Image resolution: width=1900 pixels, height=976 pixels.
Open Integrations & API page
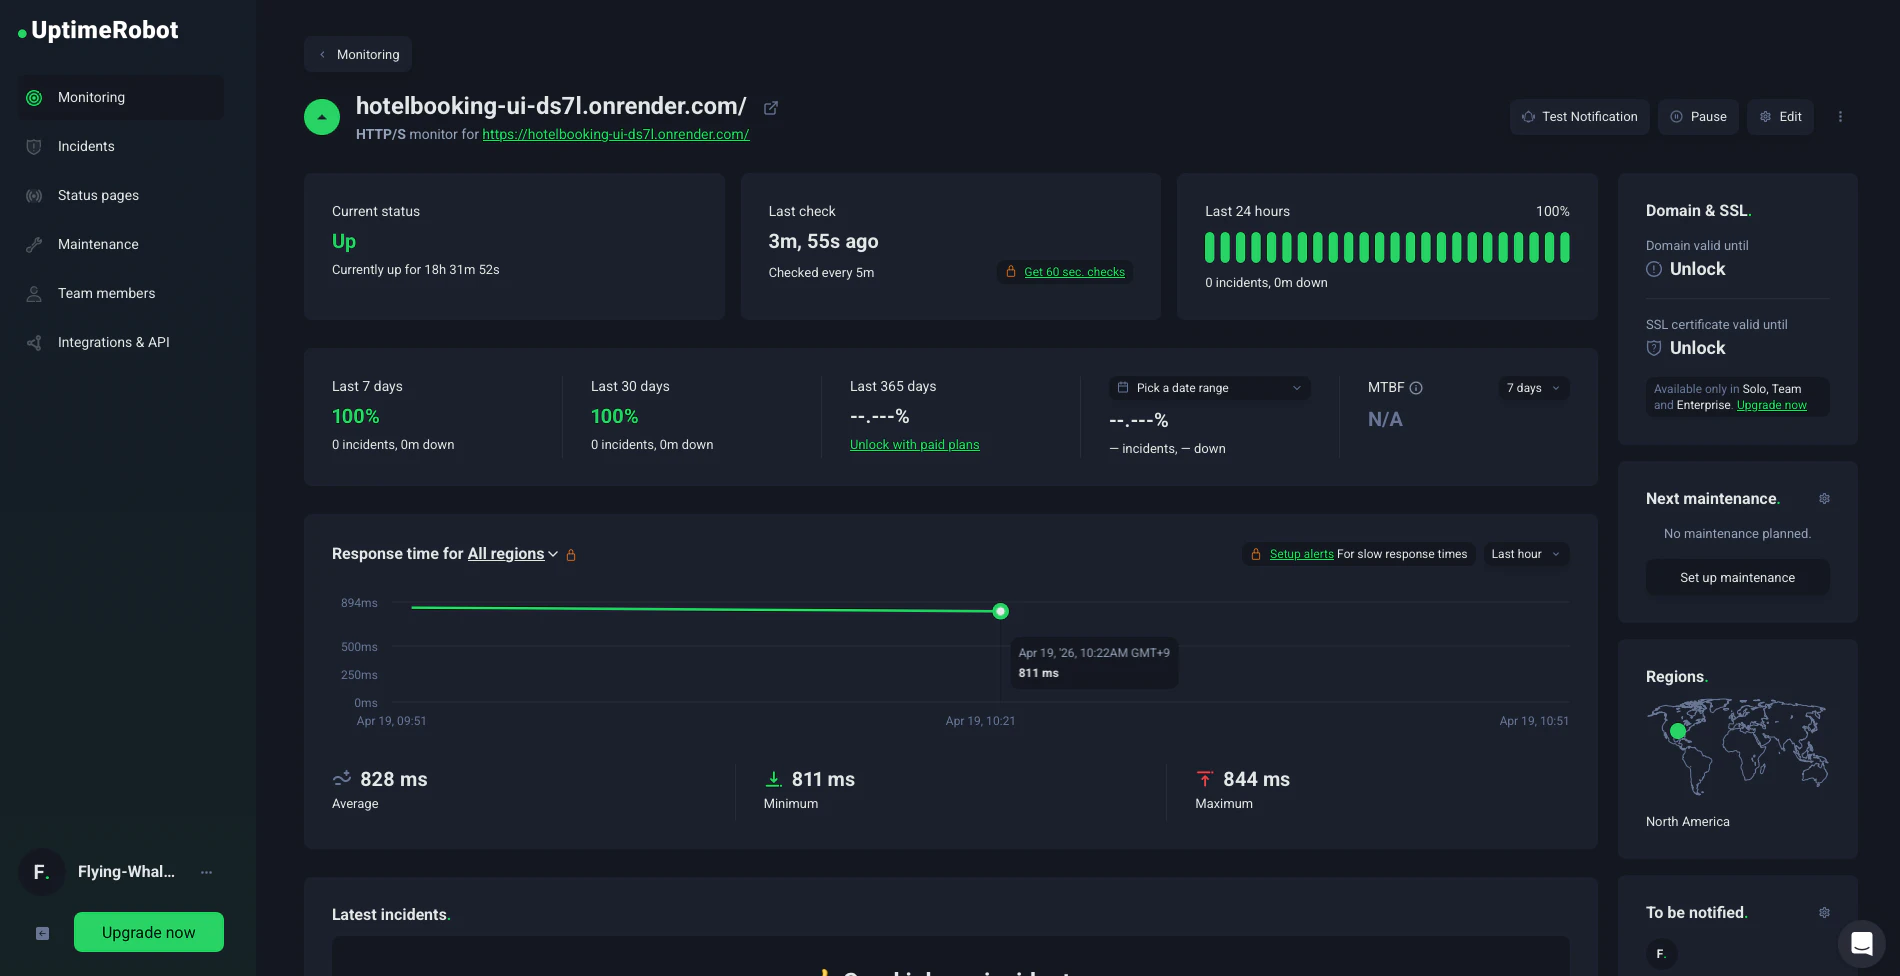pos(121,342)
